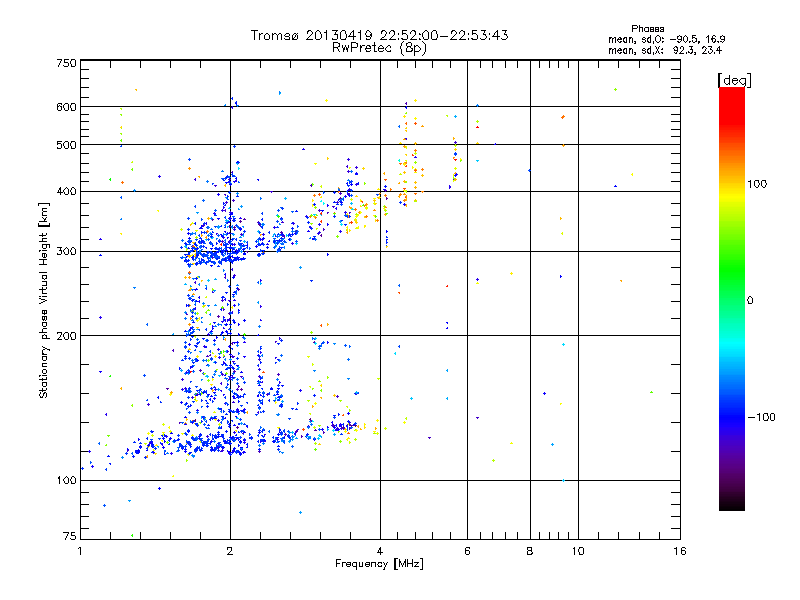The image size is (800, 600).
Task: Click the red top of the phase colorbar
Action: coord(732,98)
